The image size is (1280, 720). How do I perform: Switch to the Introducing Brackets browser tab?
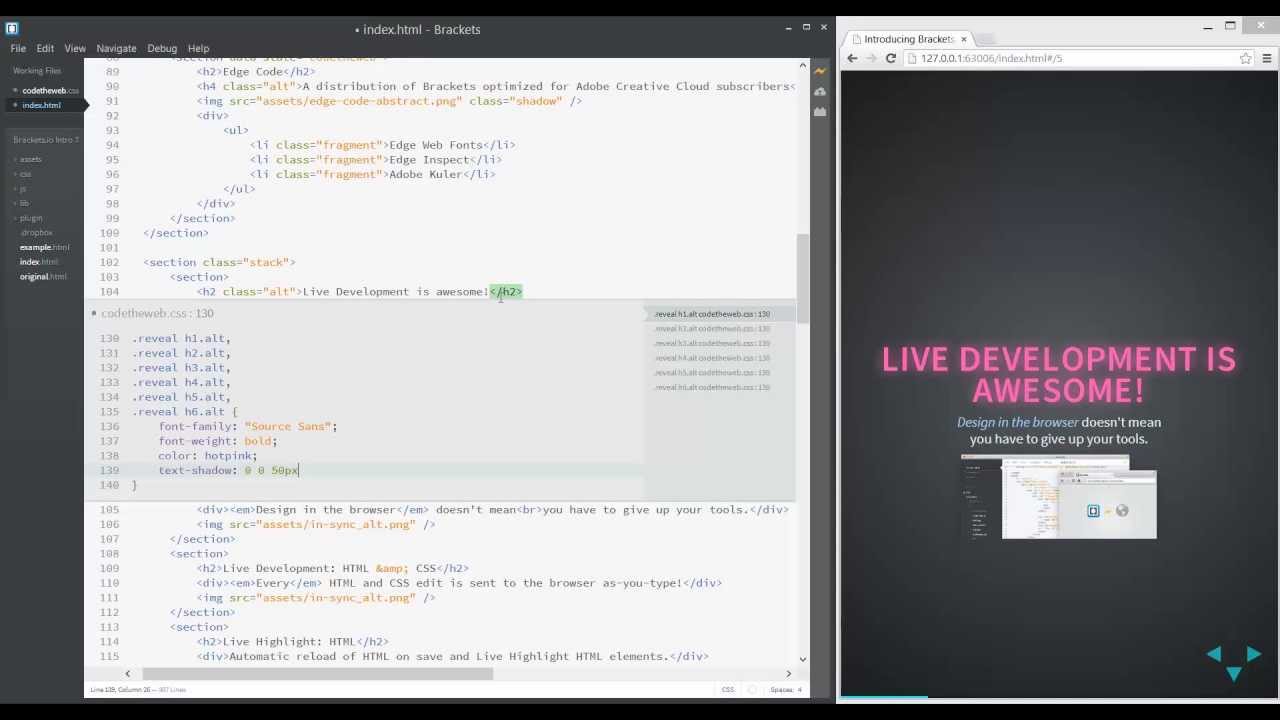[908, 39]
